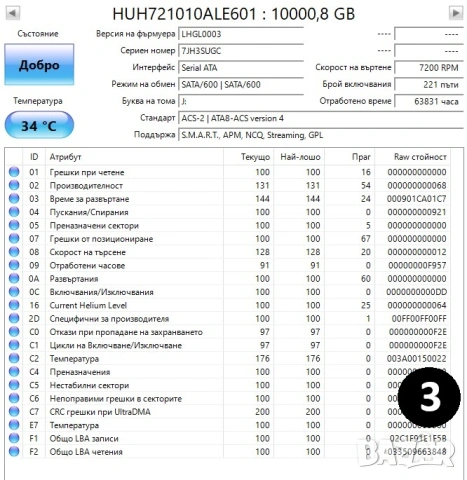
Task: Click status icon for Скорост на търсене
Action: pos(14,252)
